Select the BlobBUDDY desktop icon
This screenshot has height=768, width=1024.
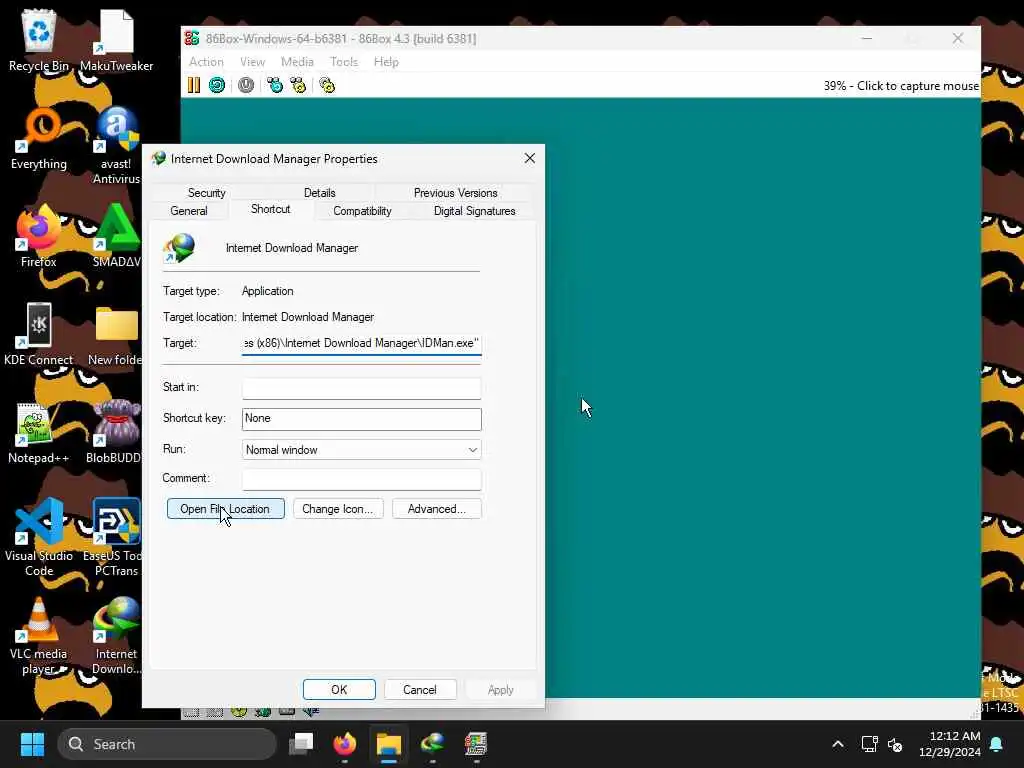[115, 432]
